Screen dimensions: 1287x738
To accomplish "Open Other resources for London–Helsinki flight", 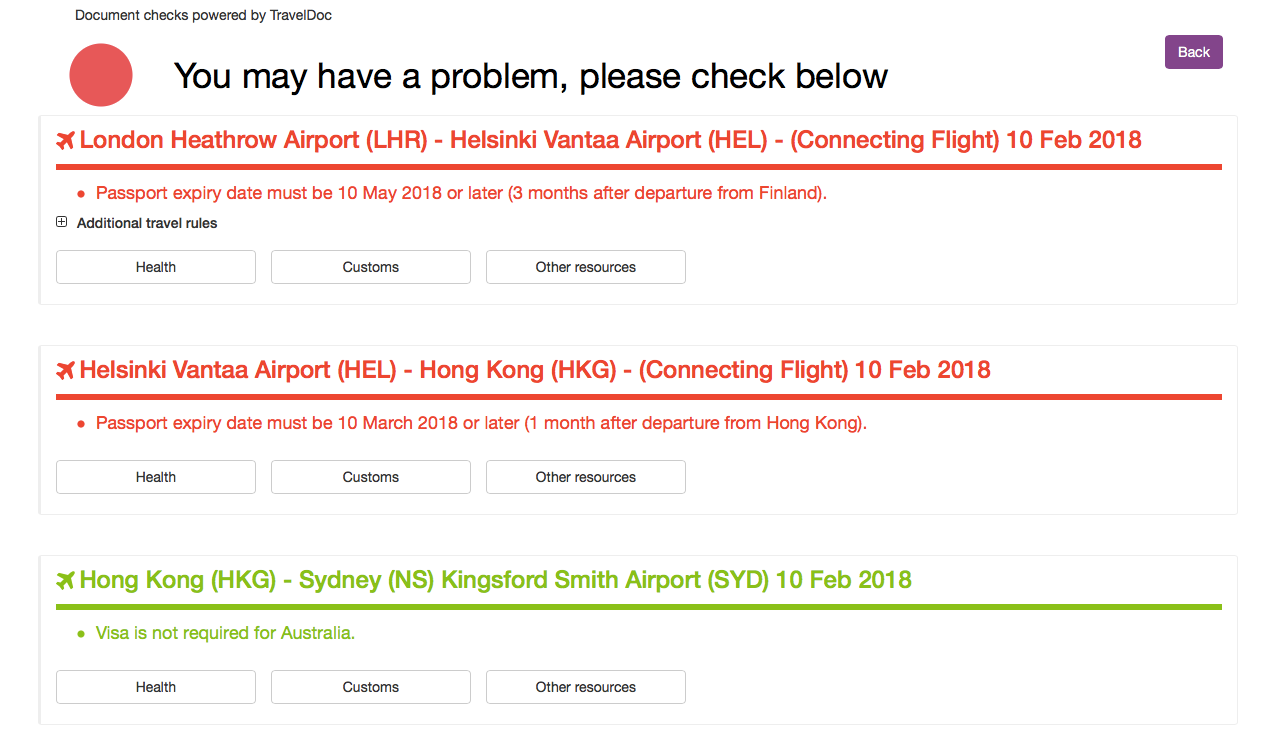I will pyautogui.click(x=586, y=267).
